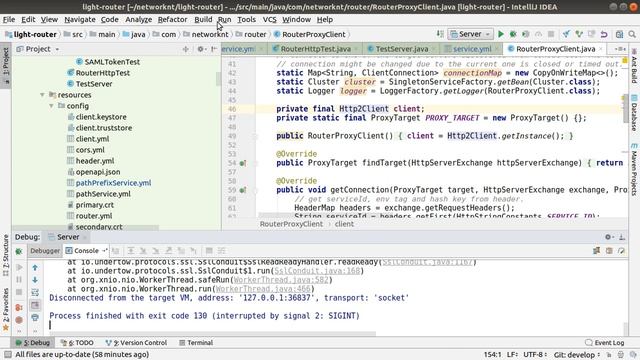Hide Debug panel with the download-arrow icon
The height and width of the screenshot is (360, 640).
622,237
